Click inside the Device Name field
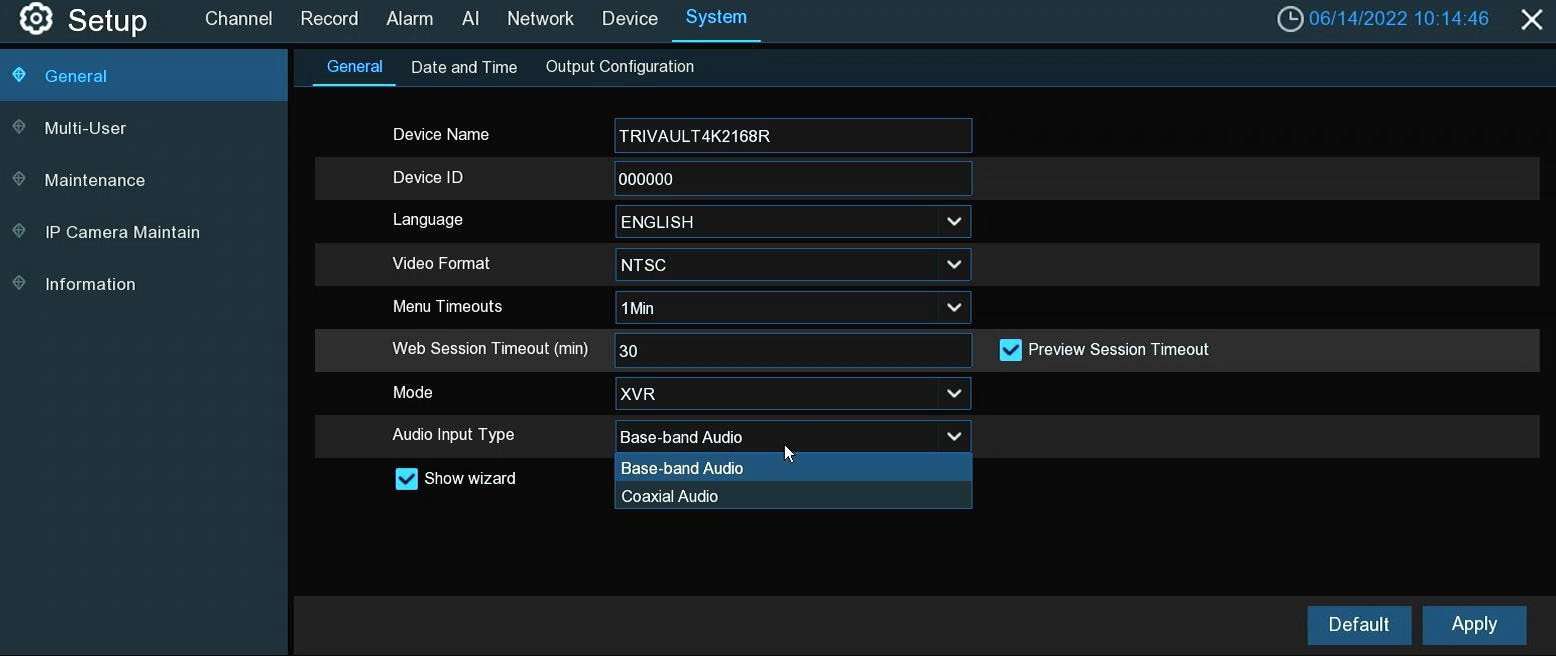 791,135
